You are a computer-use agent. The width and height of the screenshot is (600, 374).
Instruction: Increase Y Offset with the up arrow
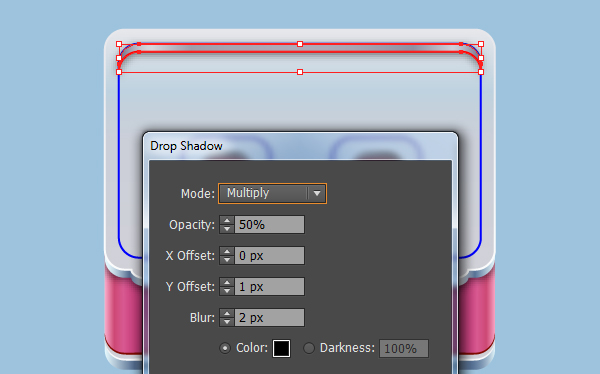[x=227, y=283]
